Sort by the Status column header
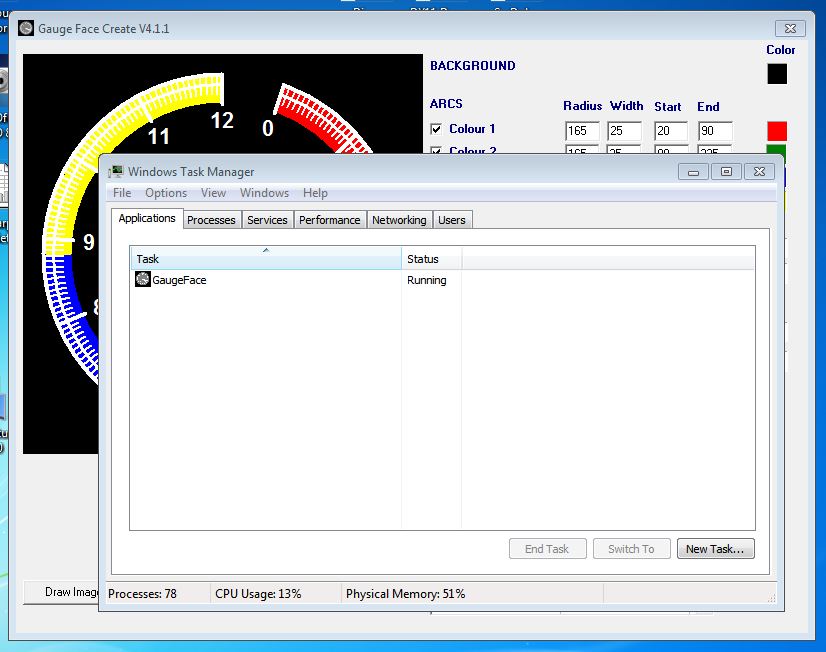This screenshot has width=826, height=652. point(431,259)
